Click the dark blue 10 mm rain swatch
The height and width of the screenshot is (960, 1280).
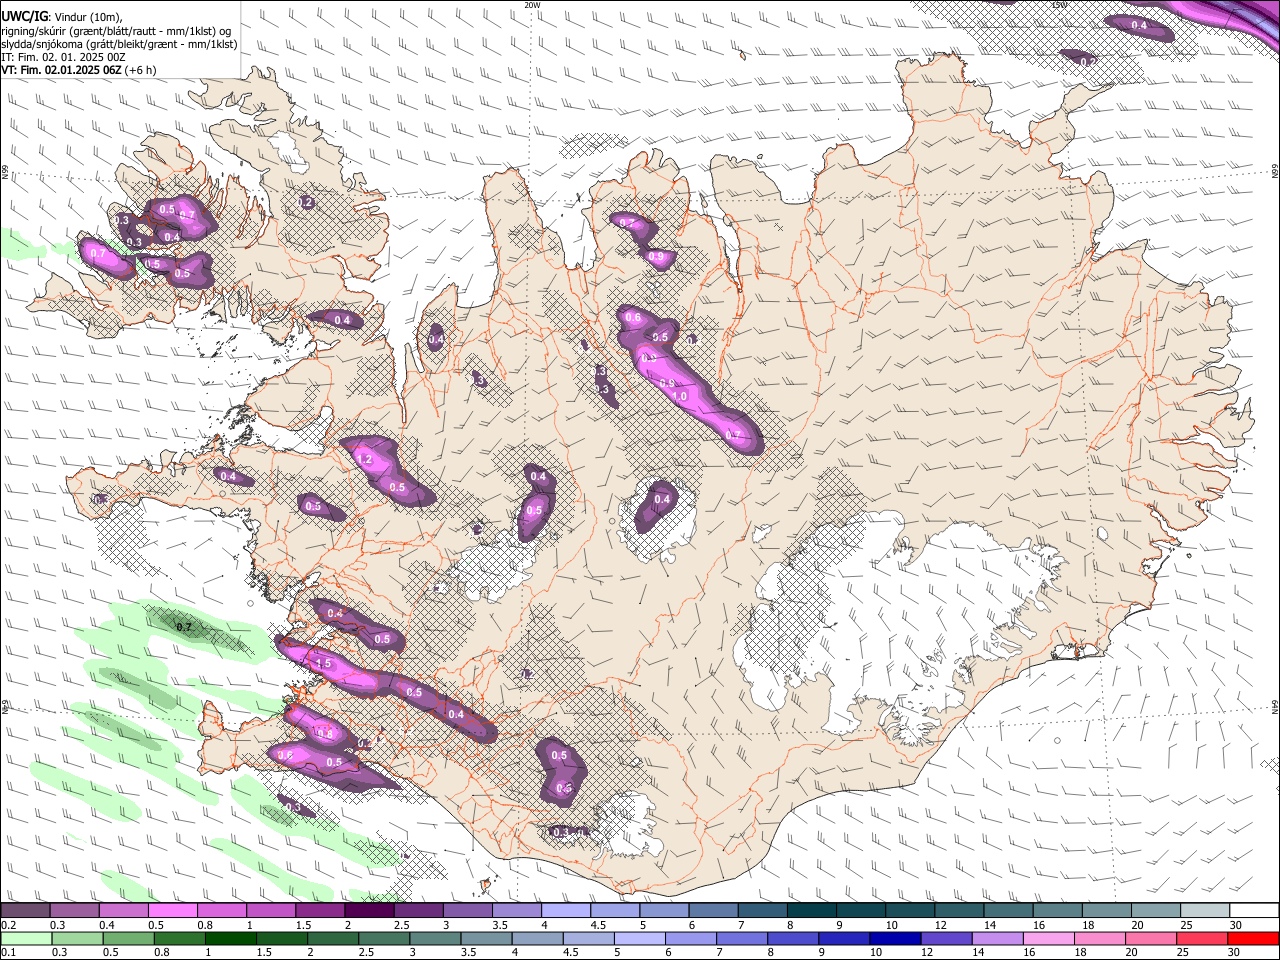896,939
